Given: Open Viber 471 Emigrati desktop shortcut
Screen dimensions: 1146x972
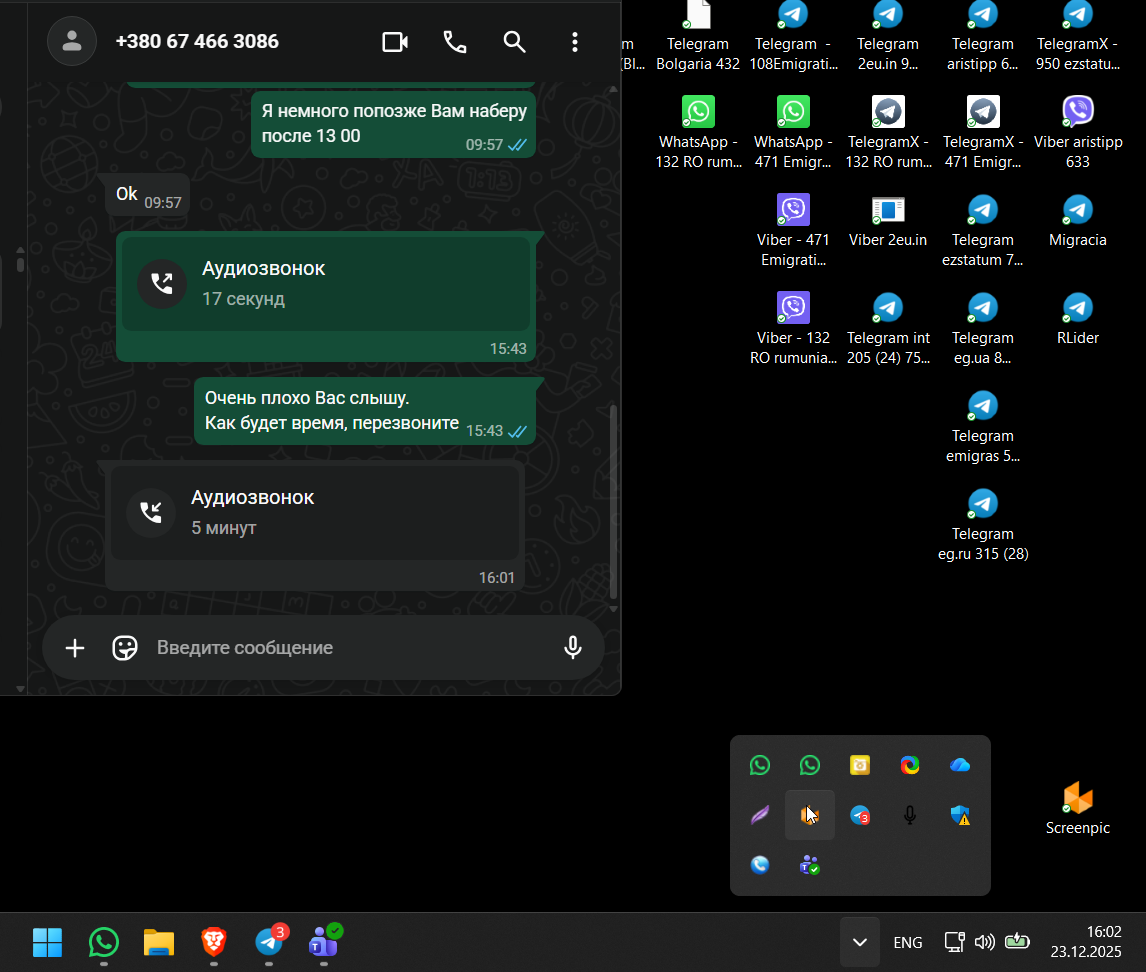Looking at the screenshot, I should coord(793,231).
